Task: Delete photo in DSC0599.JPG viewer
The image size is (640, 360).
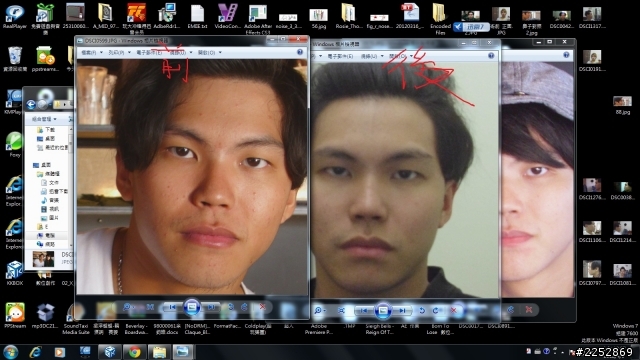Action: point(262,307)
